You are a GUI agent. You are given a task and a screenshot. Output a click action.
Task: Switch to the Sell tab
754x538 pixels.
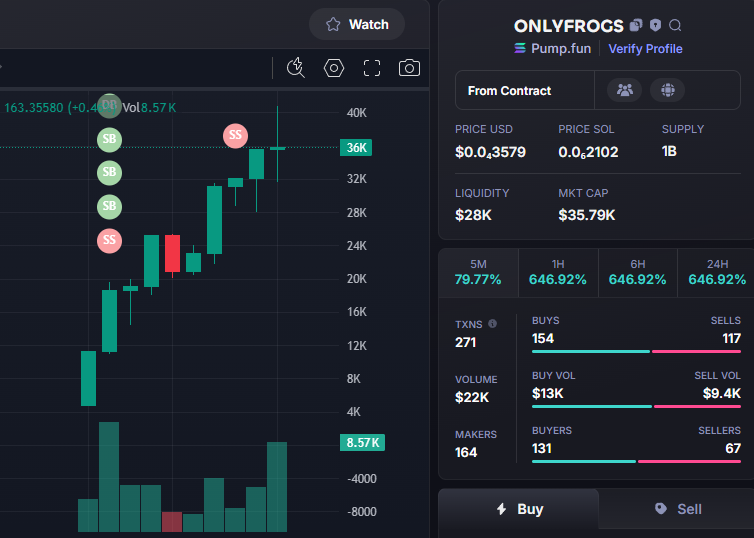(677, 509)
